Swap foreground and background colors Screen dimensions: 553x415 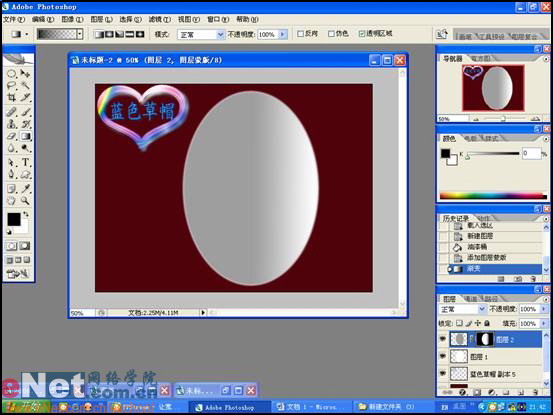[x=26, y=214]
